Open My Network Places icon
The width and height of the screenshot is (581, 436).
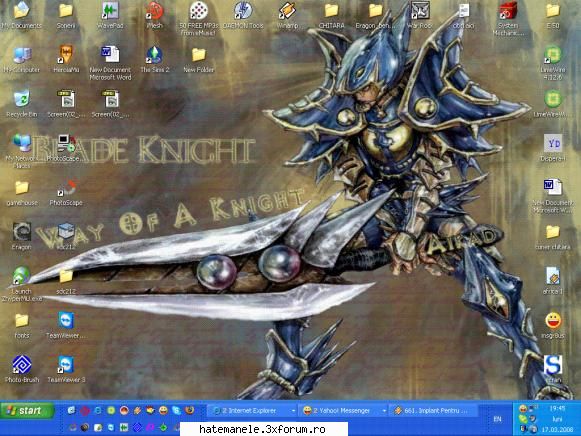coord(21,151)
